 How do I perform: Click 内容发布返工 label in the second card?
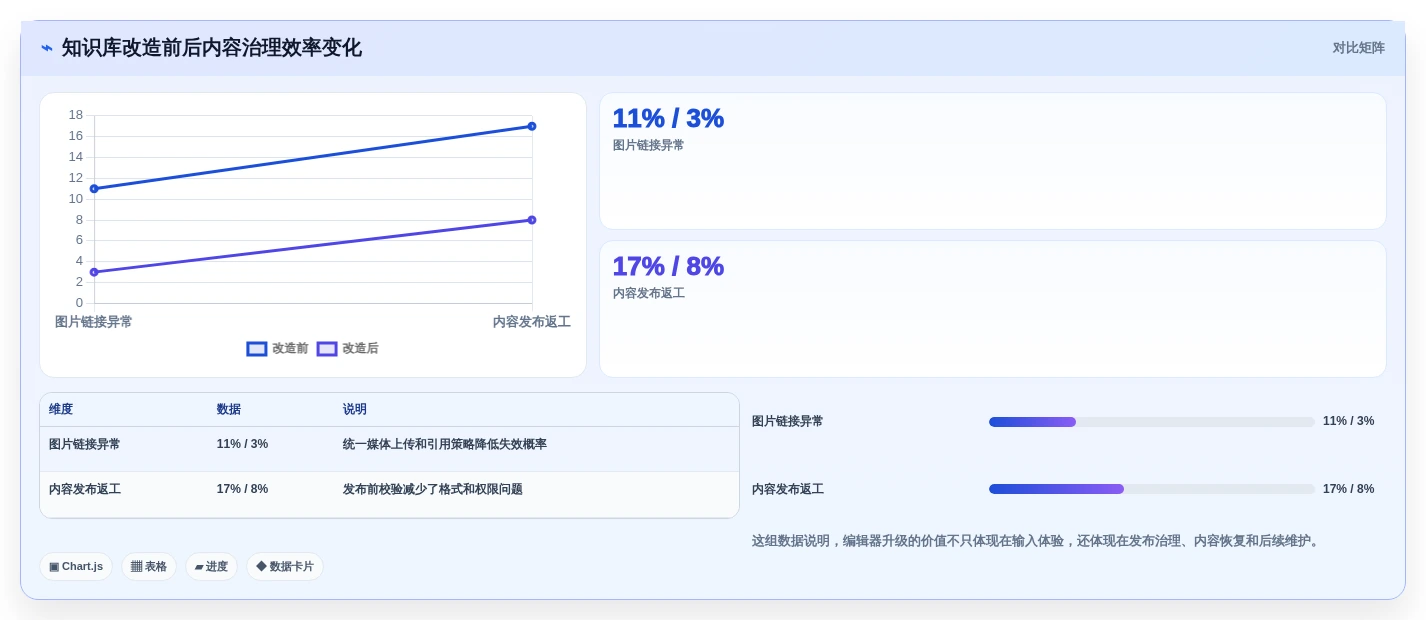click(x=649, y=293)
